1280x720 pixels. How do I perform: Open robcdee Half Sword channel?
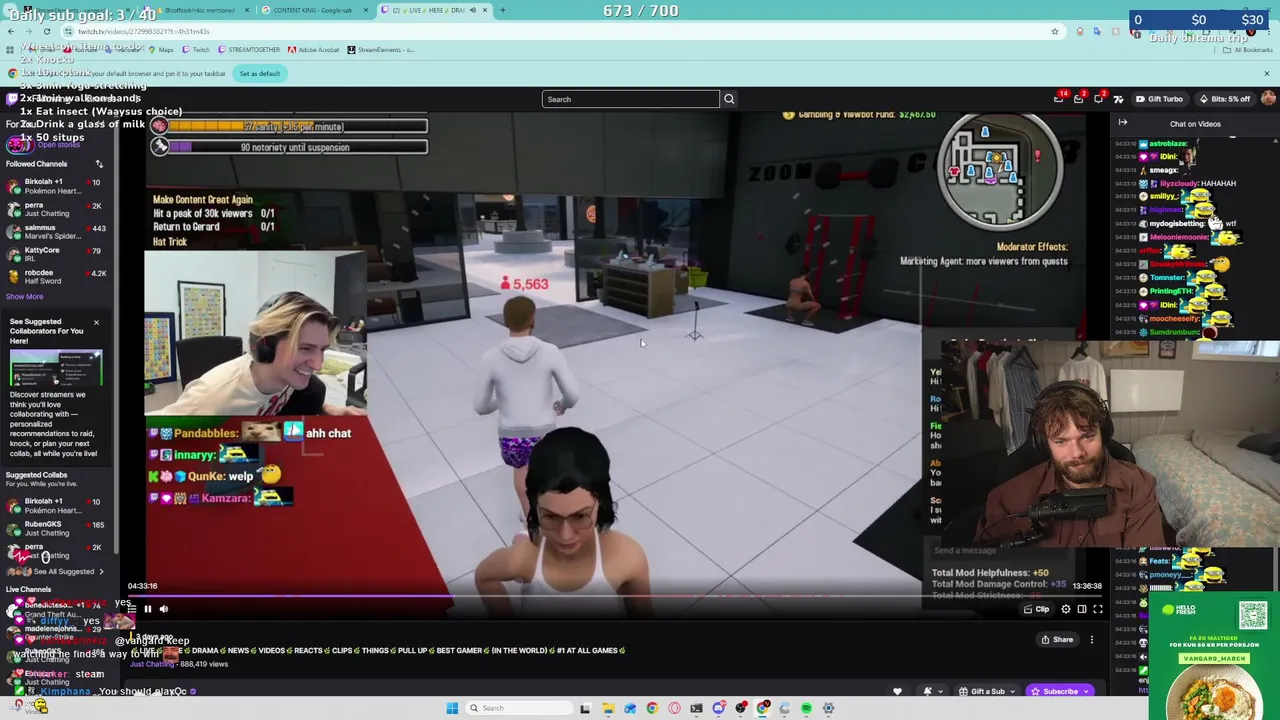click(57, 277)
